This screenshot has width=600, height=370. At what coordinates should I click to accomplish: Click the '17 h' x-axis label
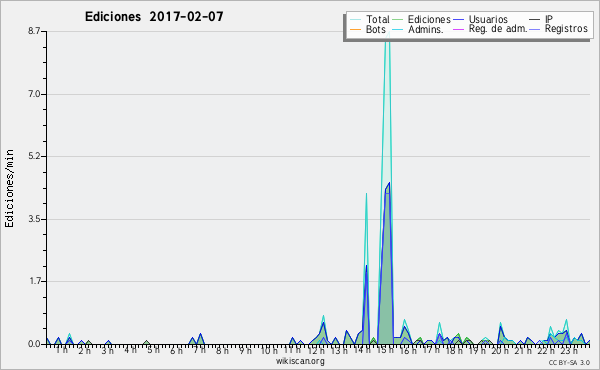[431, 350]
